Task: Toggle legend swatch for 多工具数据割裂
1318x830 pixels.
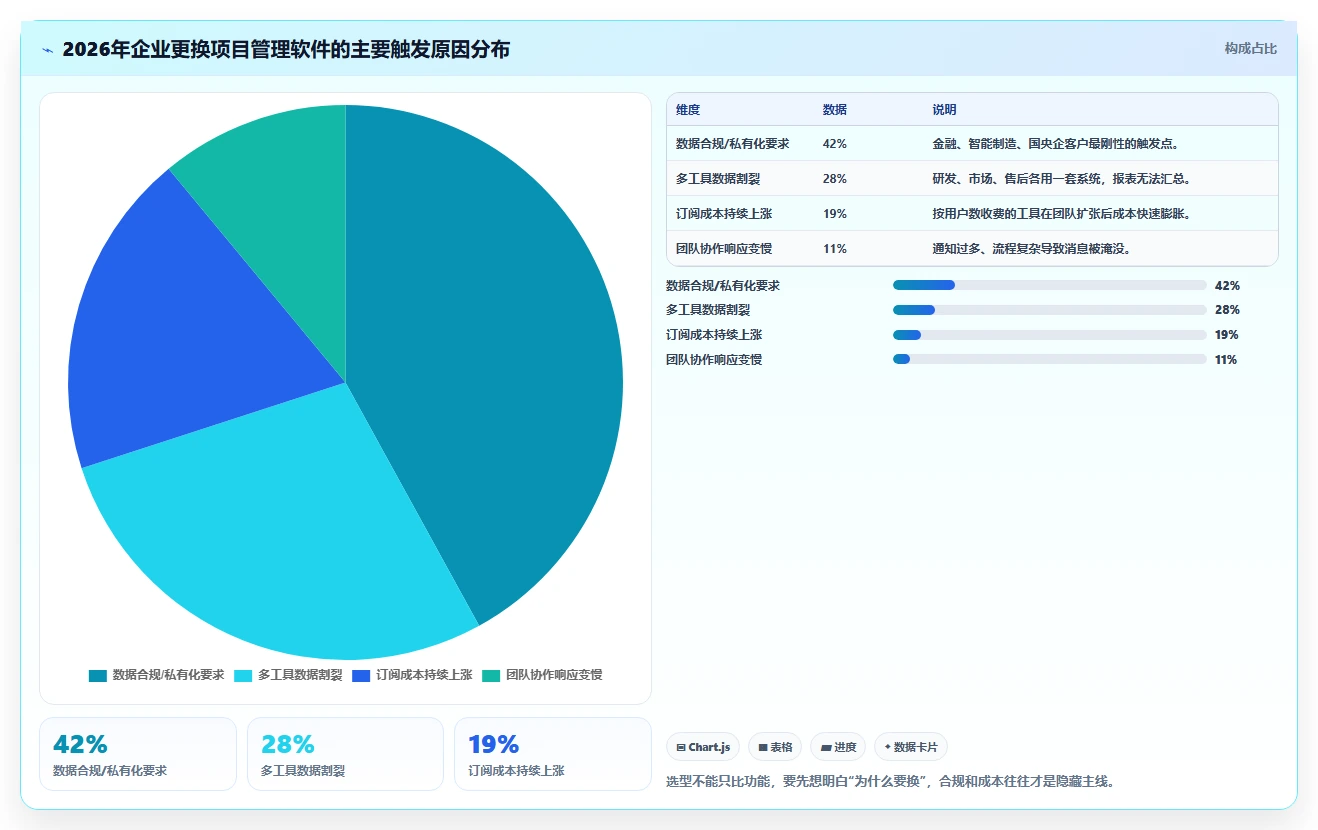Action: pos(243,676)
